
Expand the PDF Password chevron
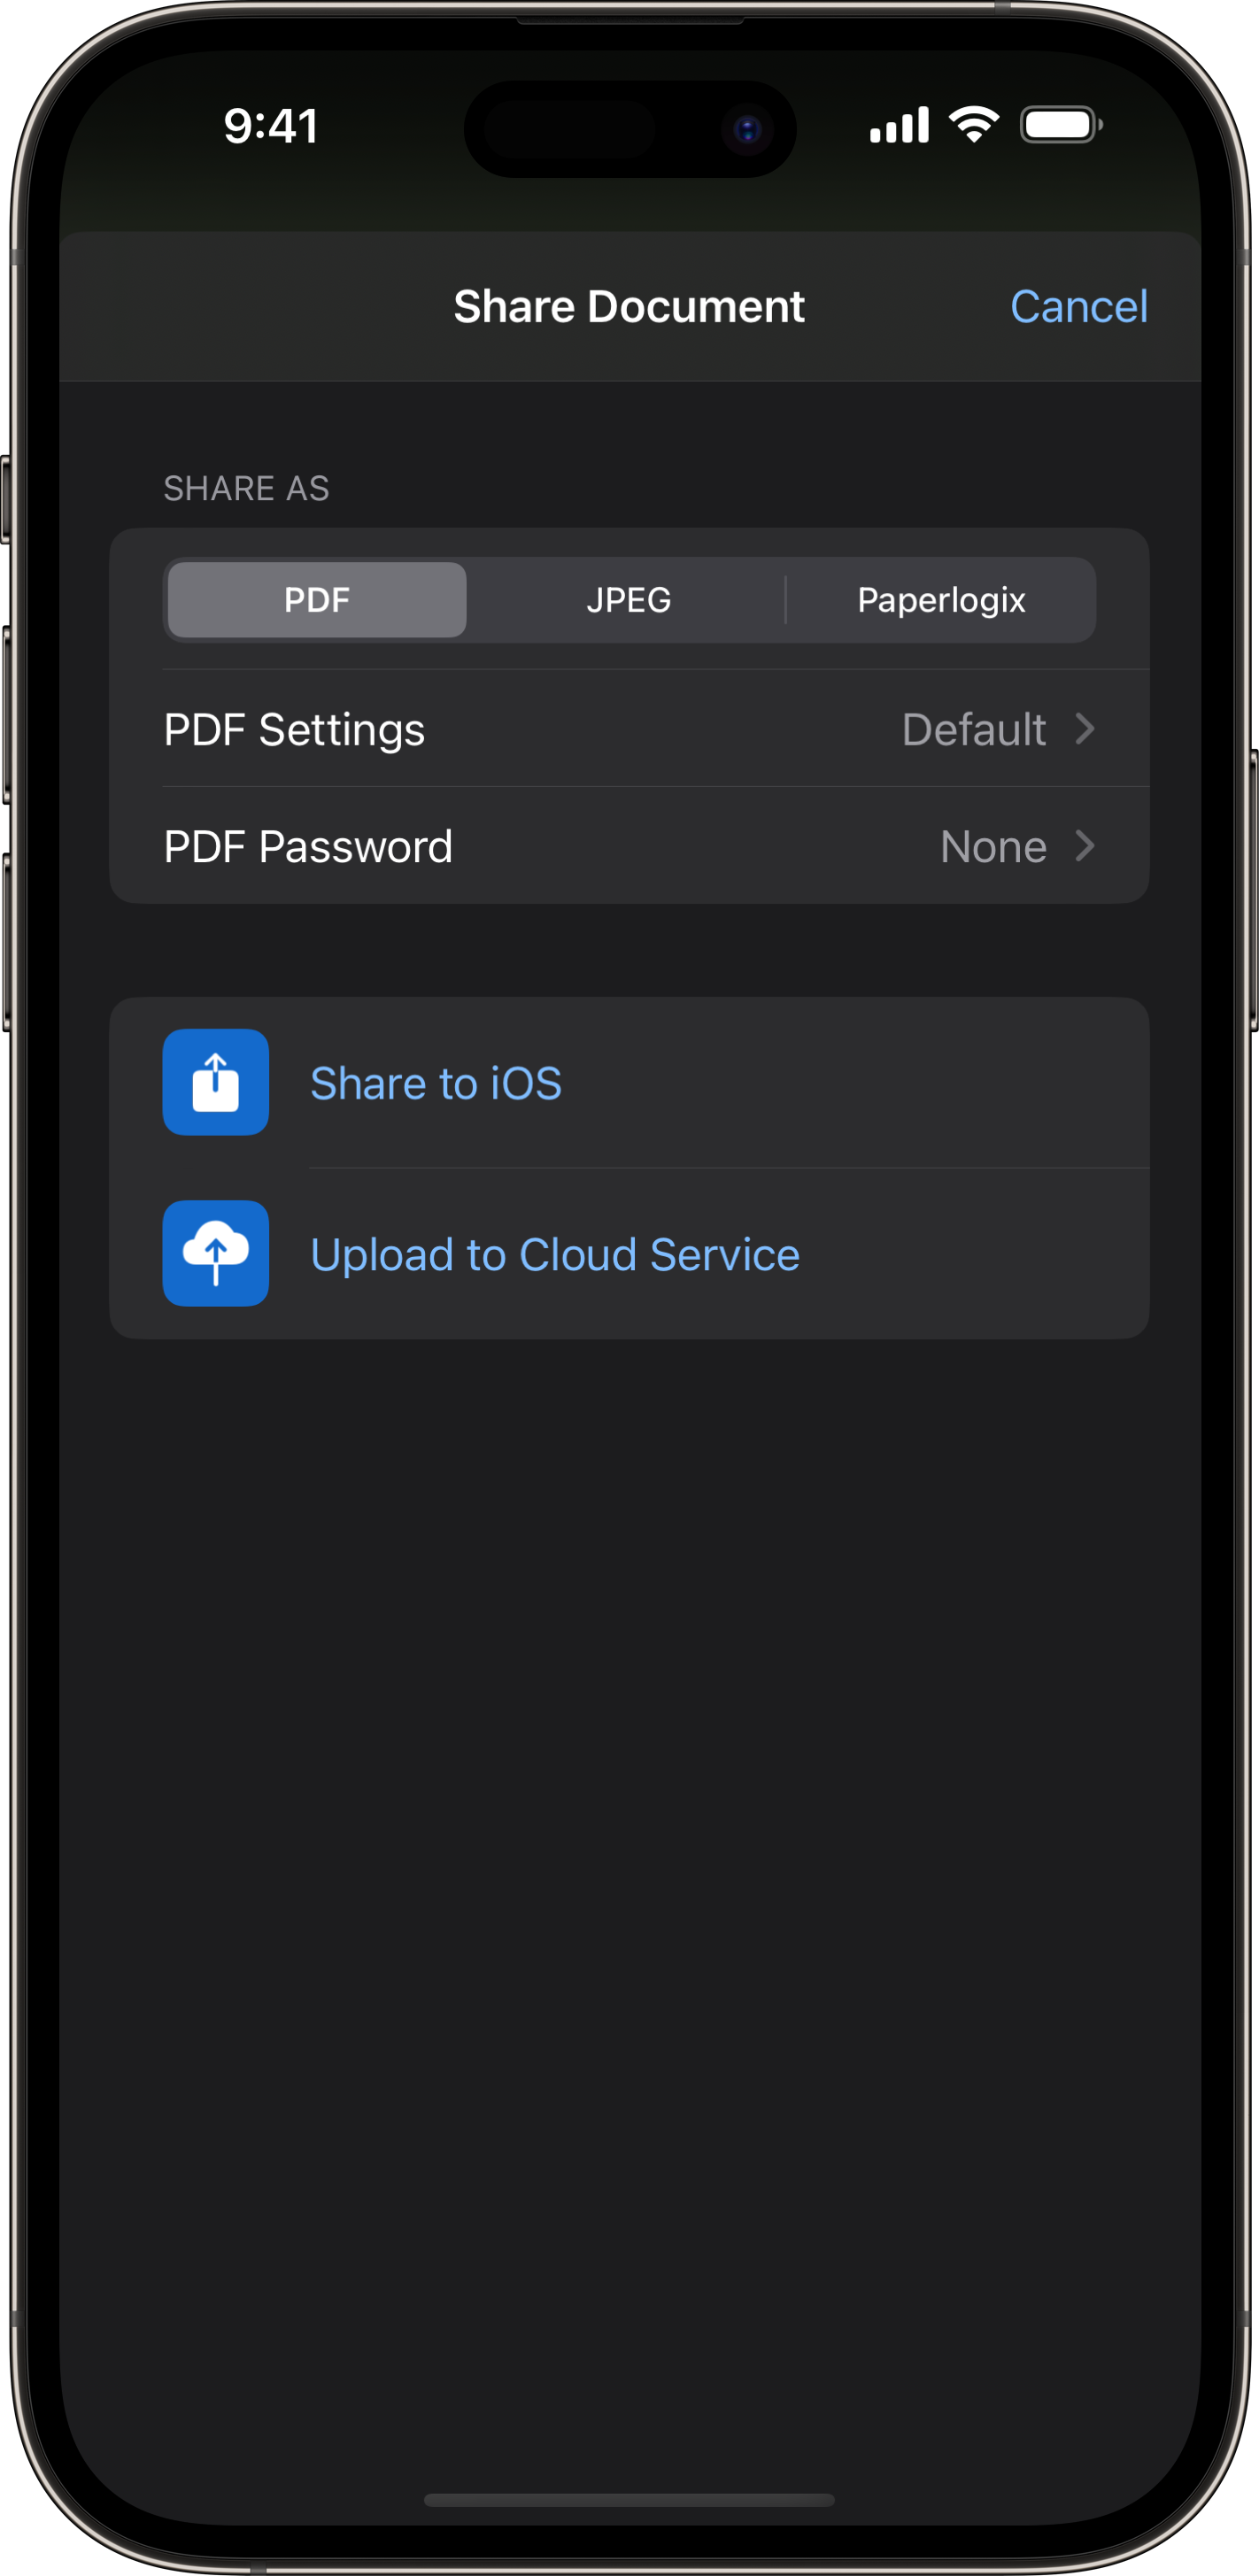point(1085,846)
